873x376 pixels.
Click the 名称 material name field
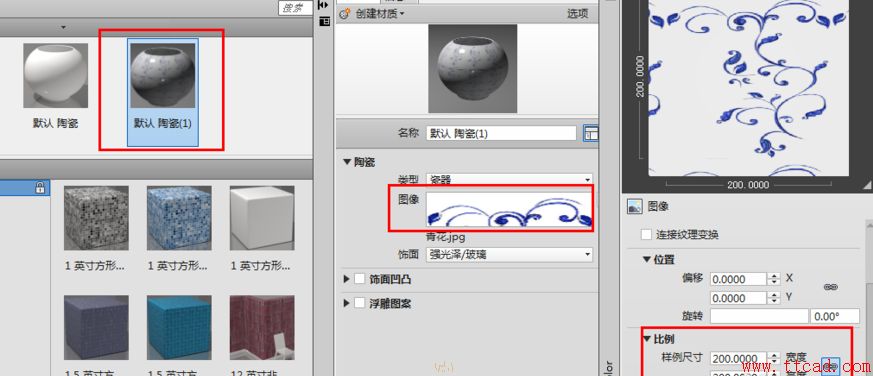point(501,133)
